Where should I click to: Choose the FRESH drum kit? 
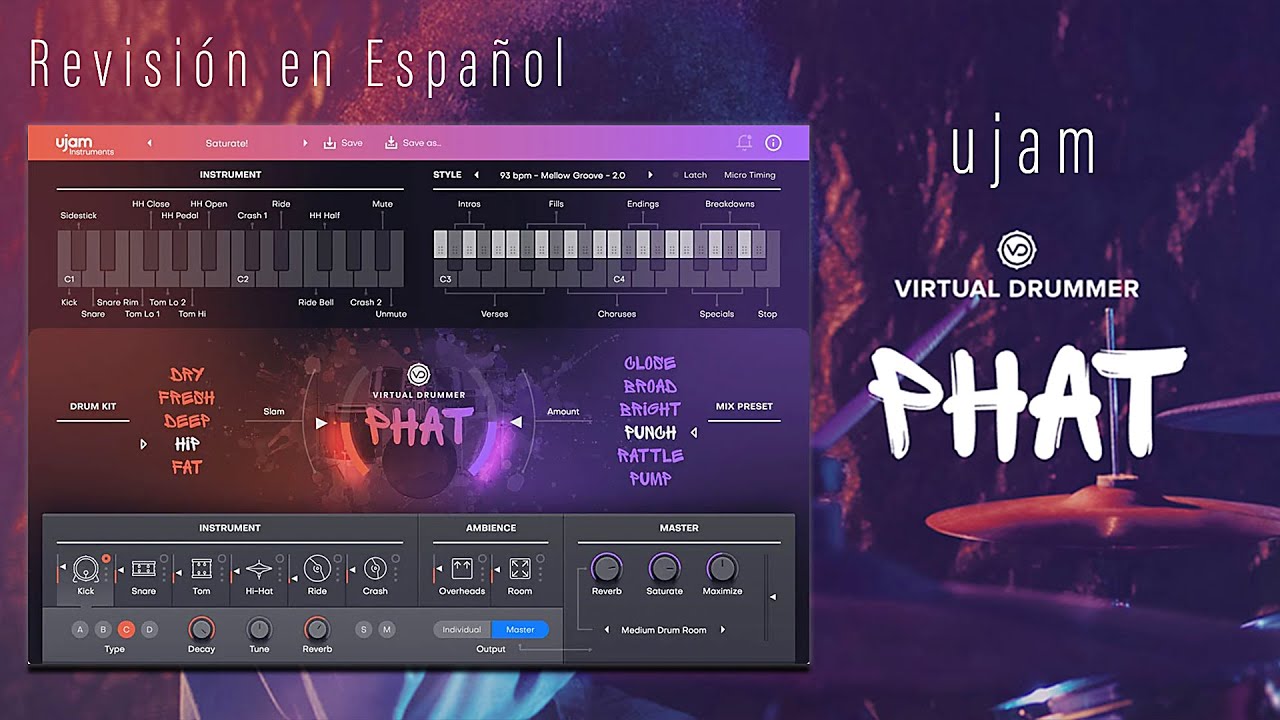point(187,398)
